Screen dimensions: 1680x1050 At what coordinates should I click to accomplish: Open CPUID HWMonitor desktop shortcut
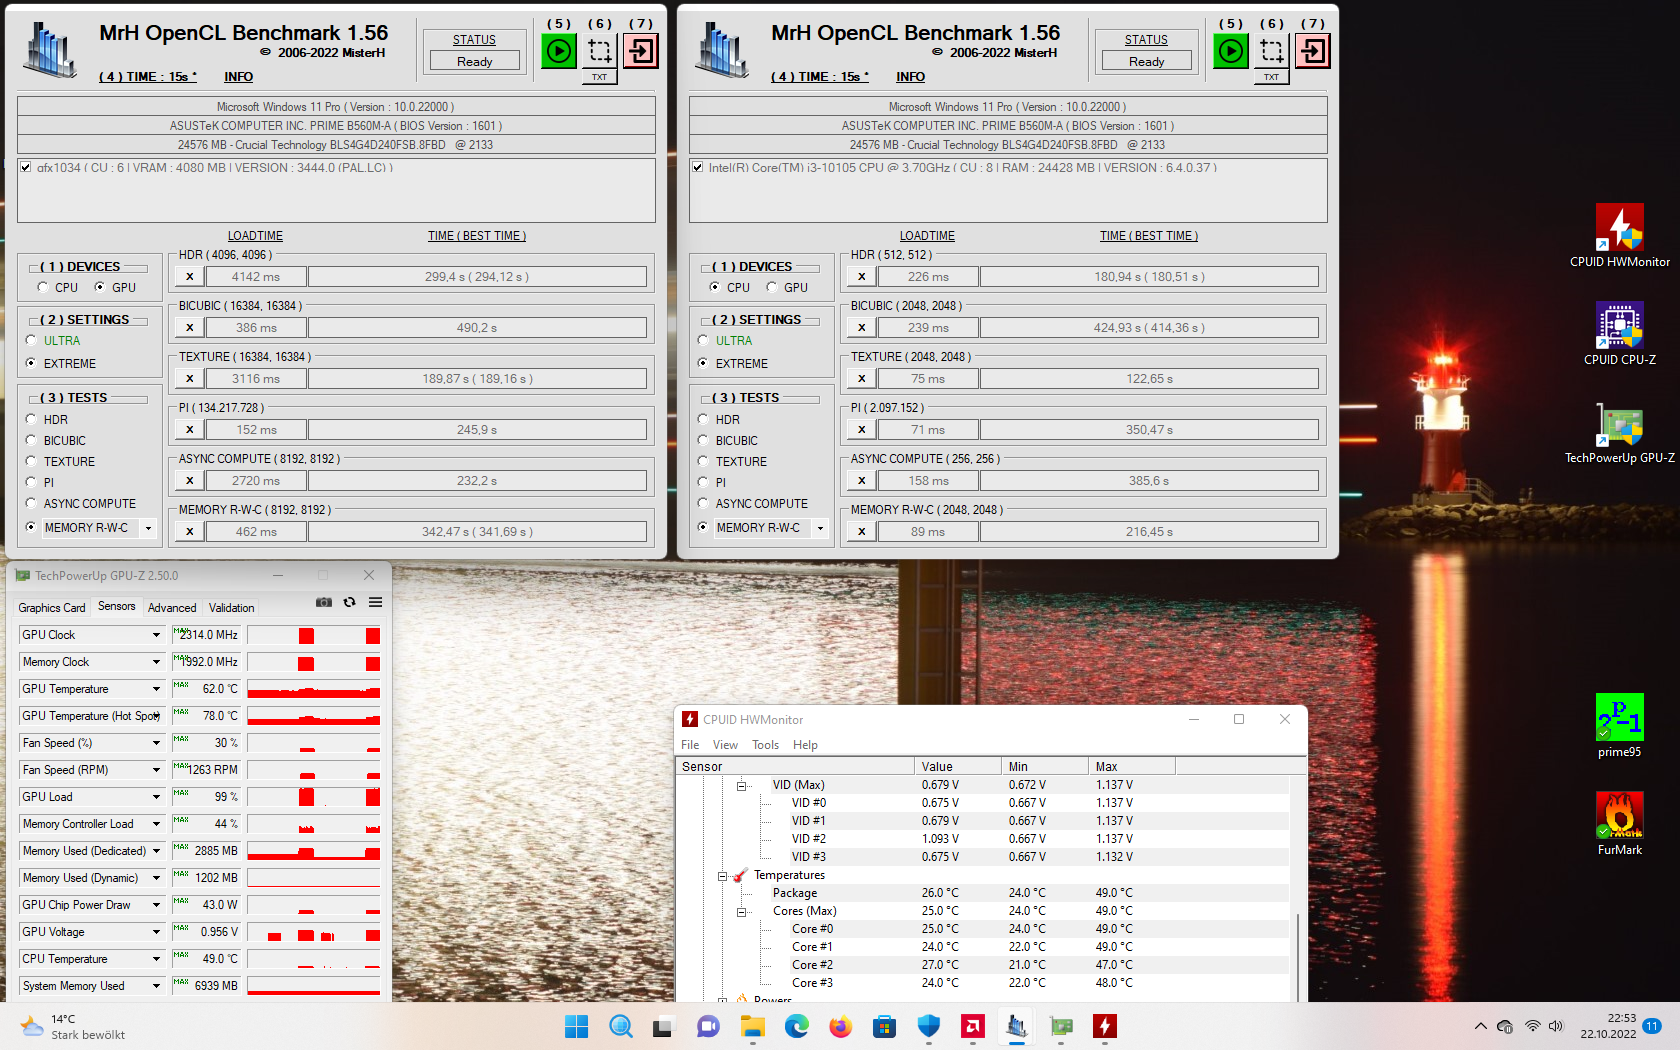tap(1620, 236)
